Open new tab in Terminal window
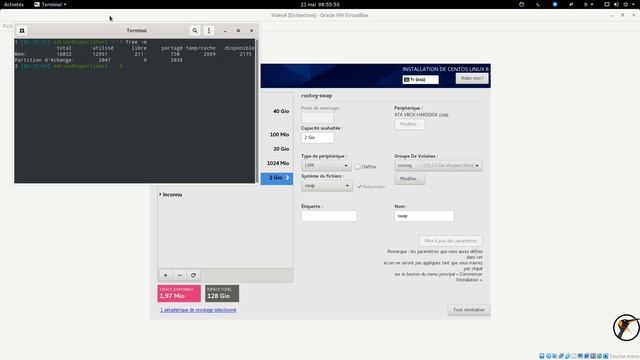The width and height of the screenshot is (640, 360). click(x=22, y=31)
